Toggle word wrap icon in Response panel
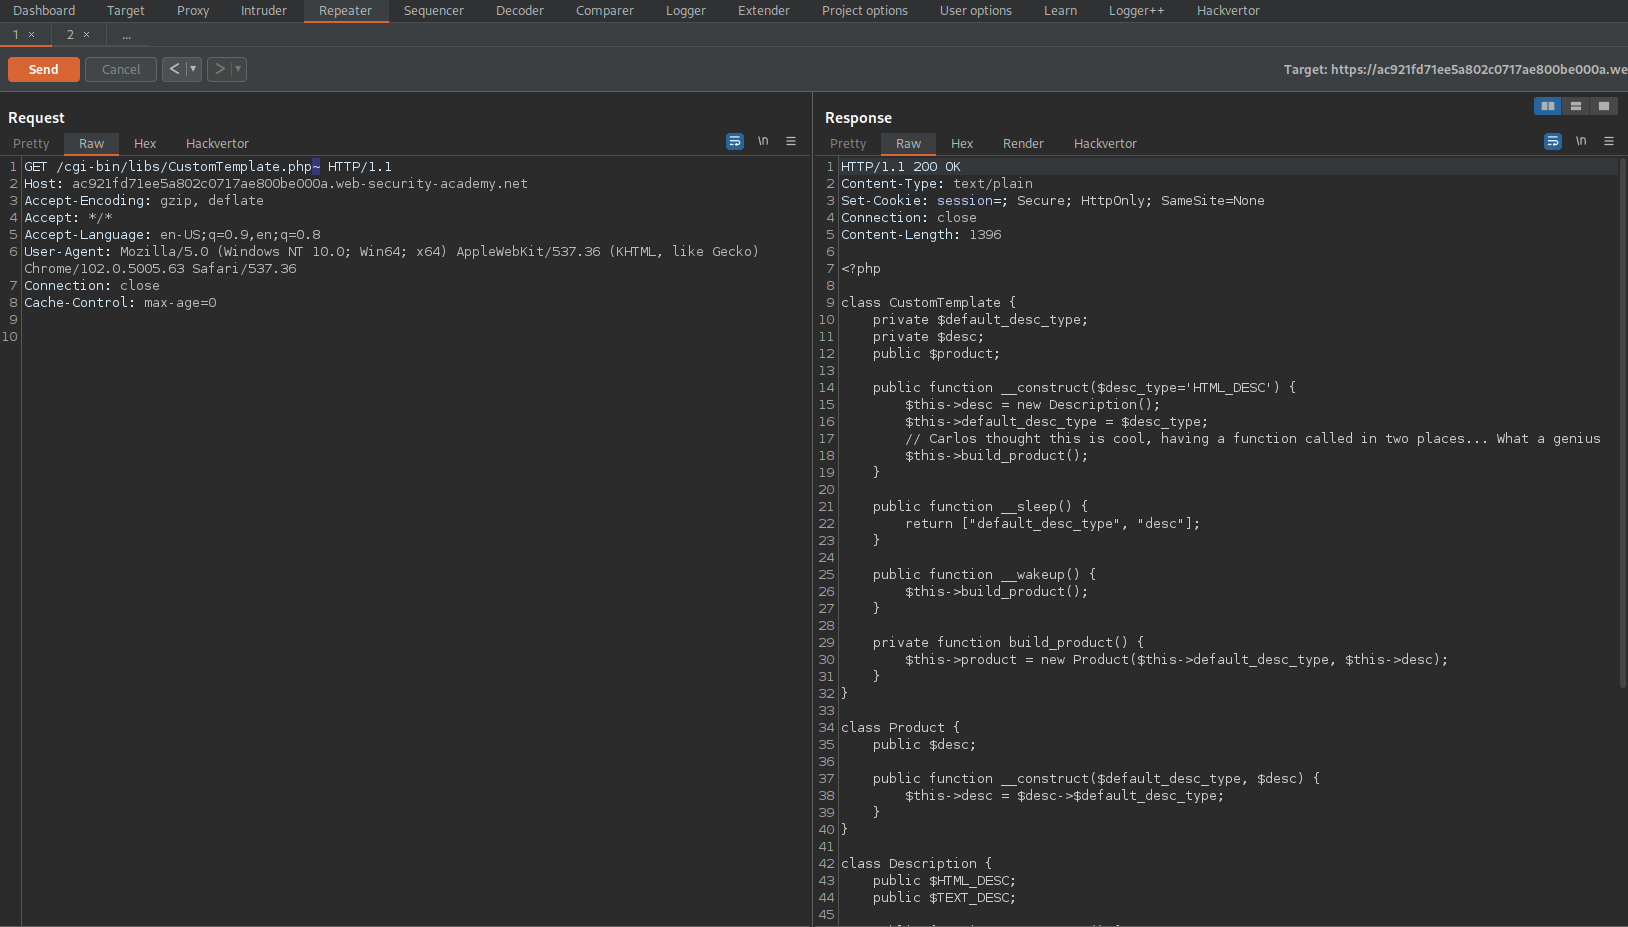1628x927 pixels. point(1553,142)
